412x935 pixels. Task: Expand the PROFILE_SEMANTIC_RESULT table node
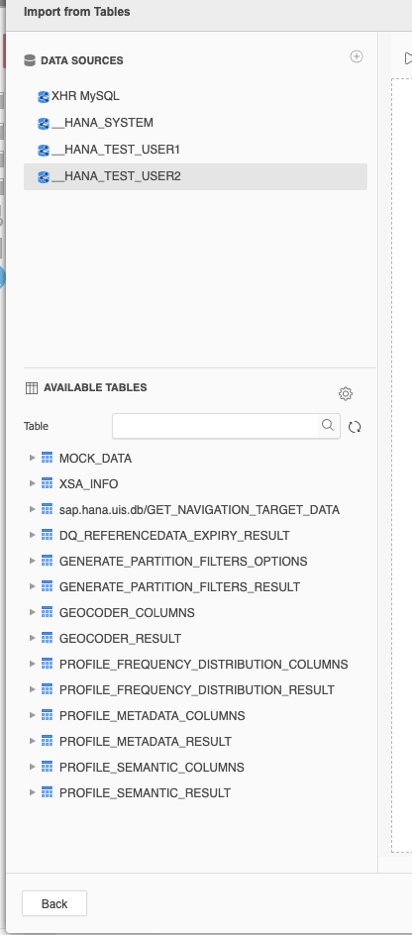pyautogui.click(x=32, y=792)
